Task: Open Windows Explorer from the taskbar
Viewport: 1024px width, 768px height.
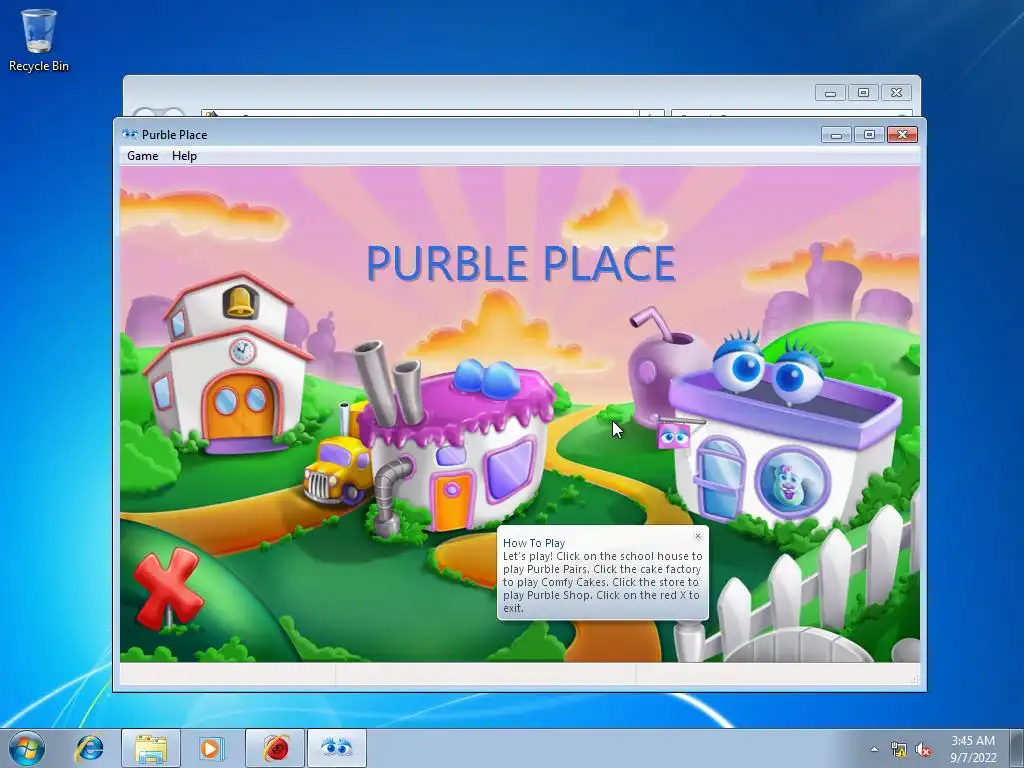Action: click(x=151, y=748)
